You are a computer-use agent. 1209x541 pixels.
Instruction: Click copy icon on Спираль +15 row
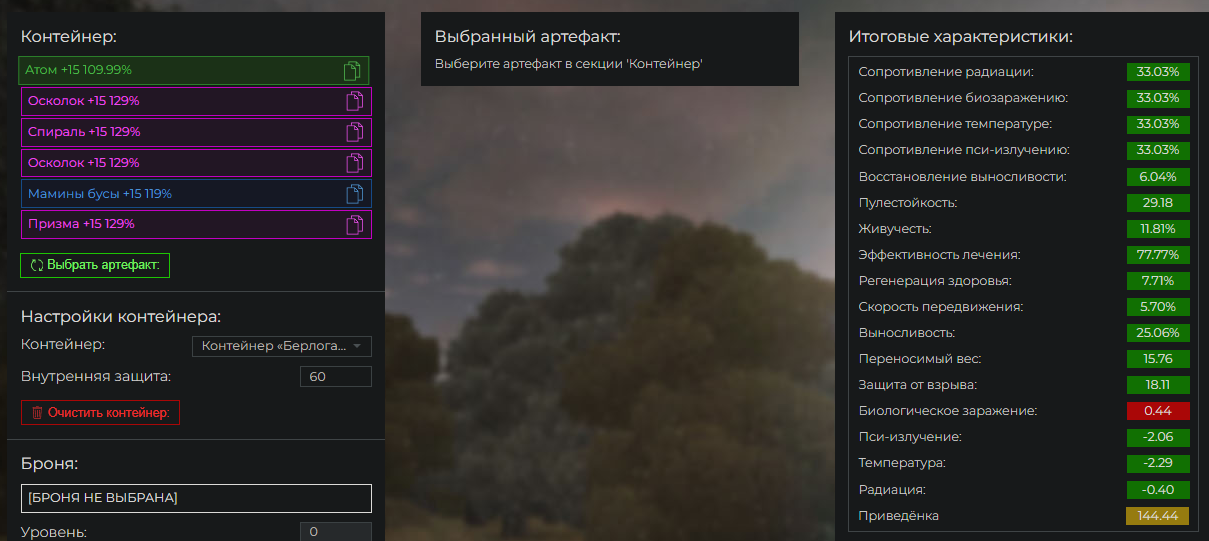[354, 132]
